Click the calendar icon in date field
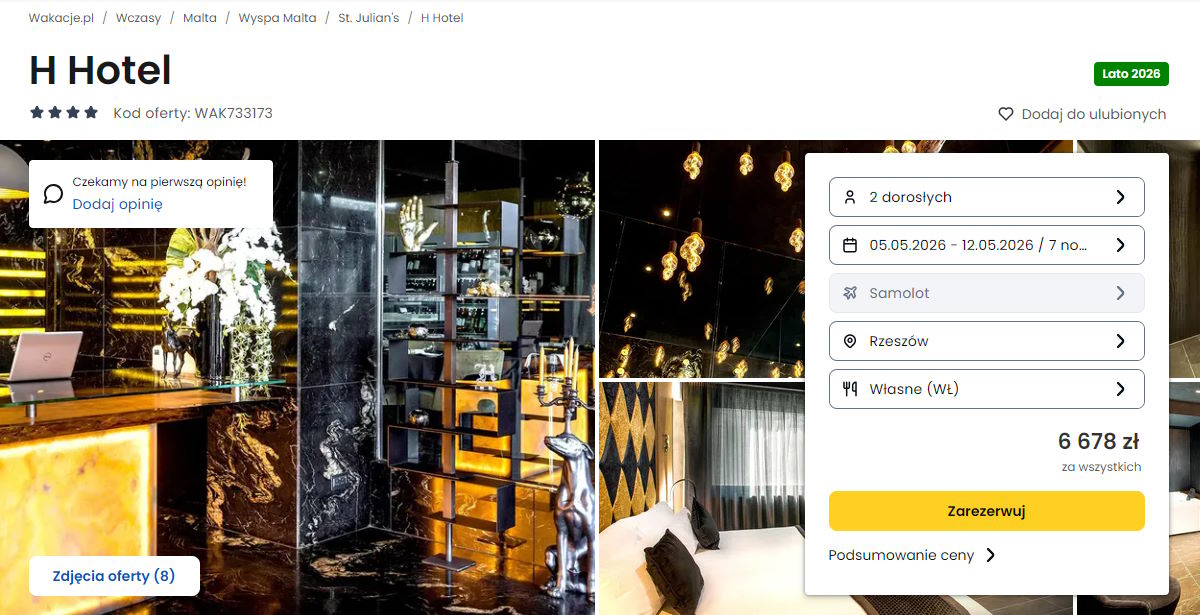This screenshot has width=1200, height=615. click(850, 245)
